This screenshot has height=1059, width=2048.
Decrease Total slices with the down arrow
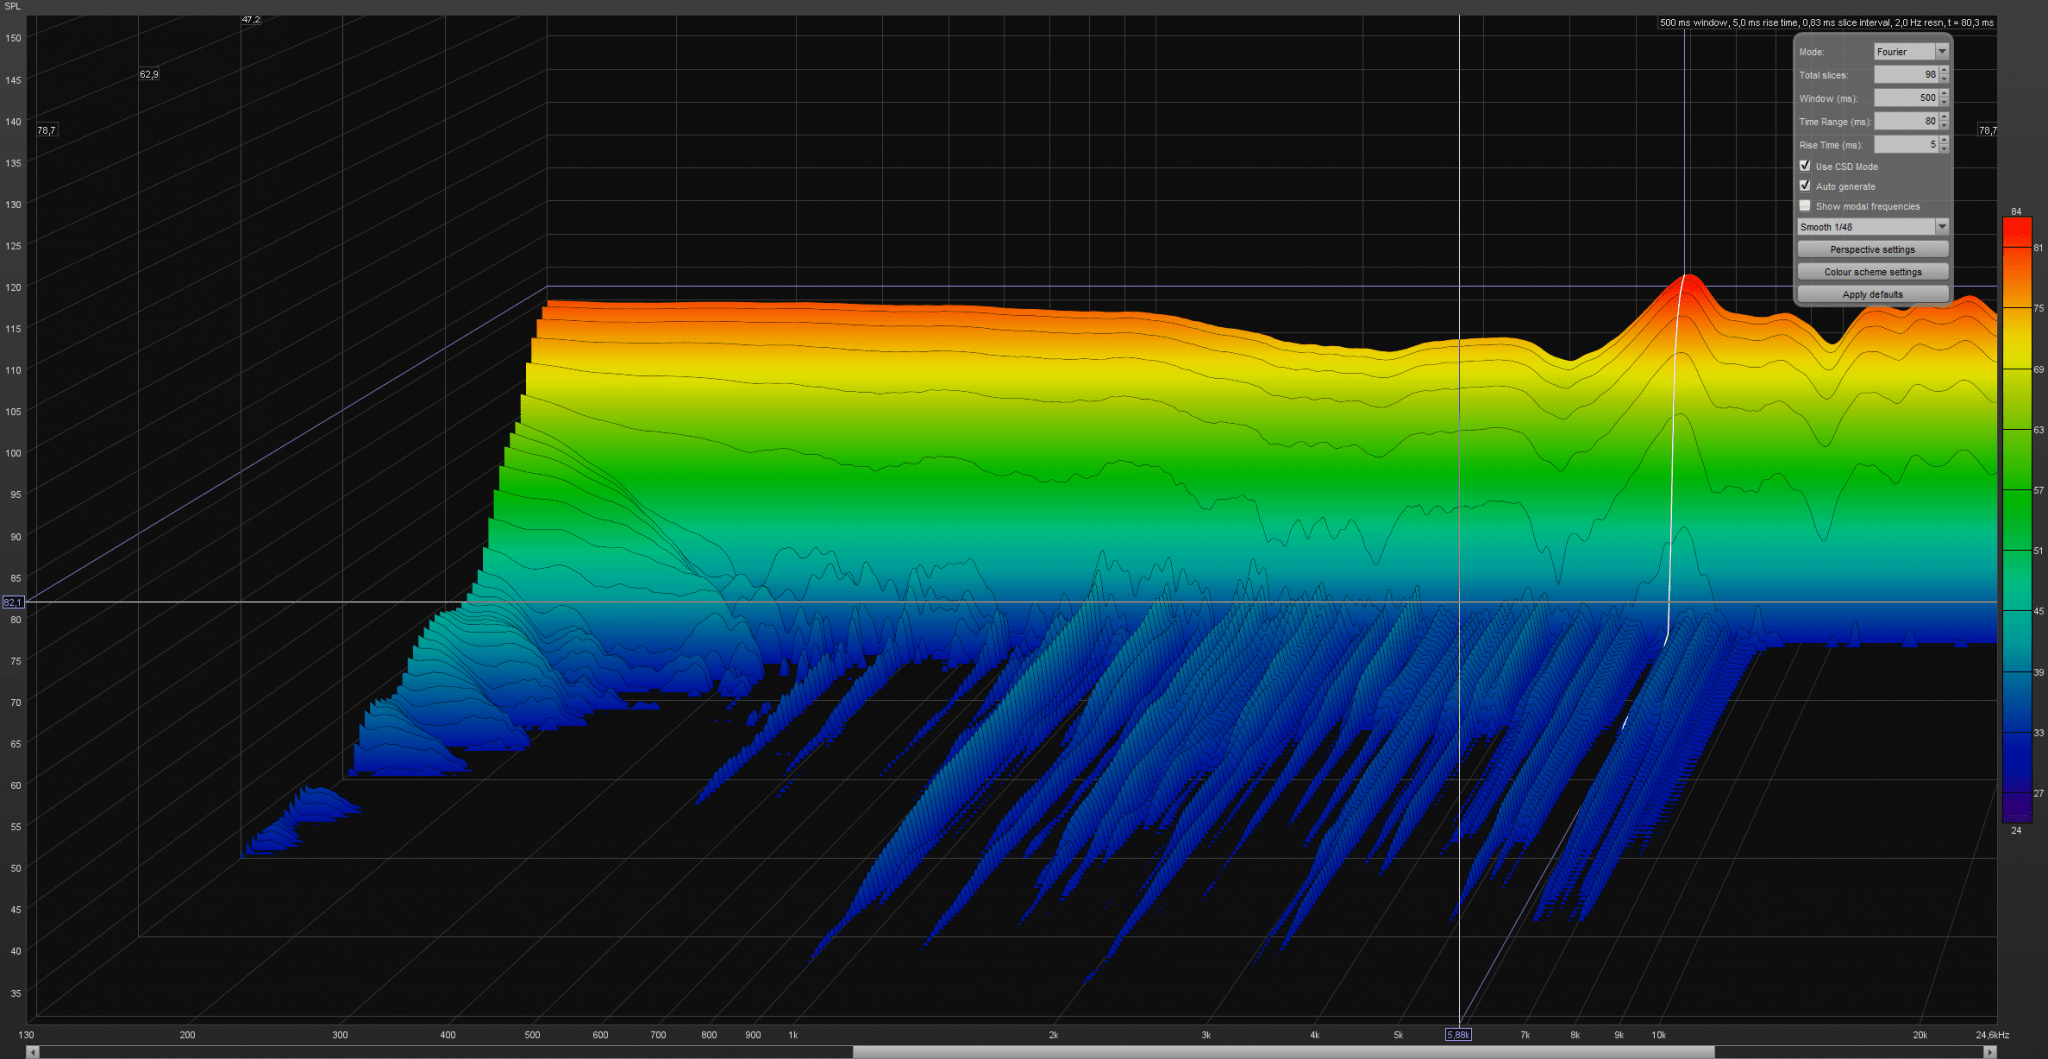pos(1944,79)
